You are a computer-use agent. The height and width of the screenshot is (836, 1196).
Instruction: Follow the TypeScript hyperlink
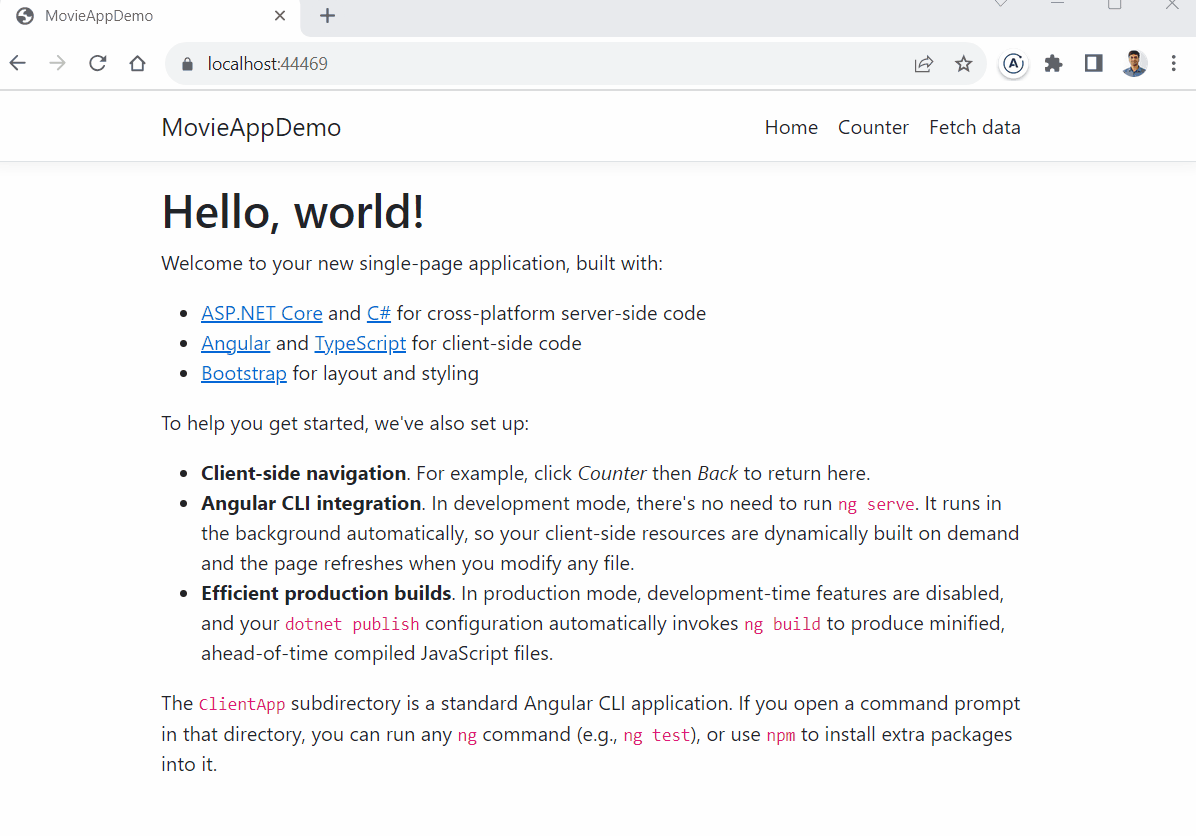point(360,343)
